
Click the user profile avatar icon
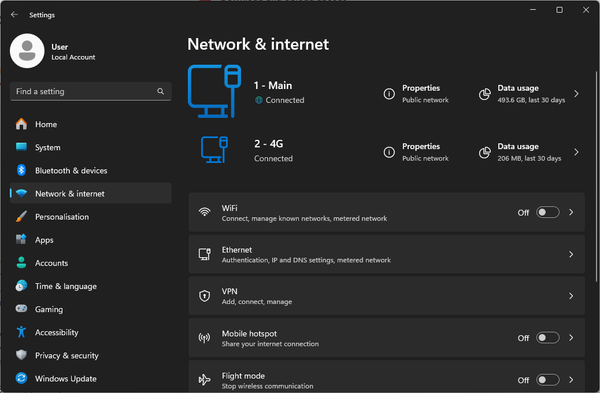coord(27,51)
